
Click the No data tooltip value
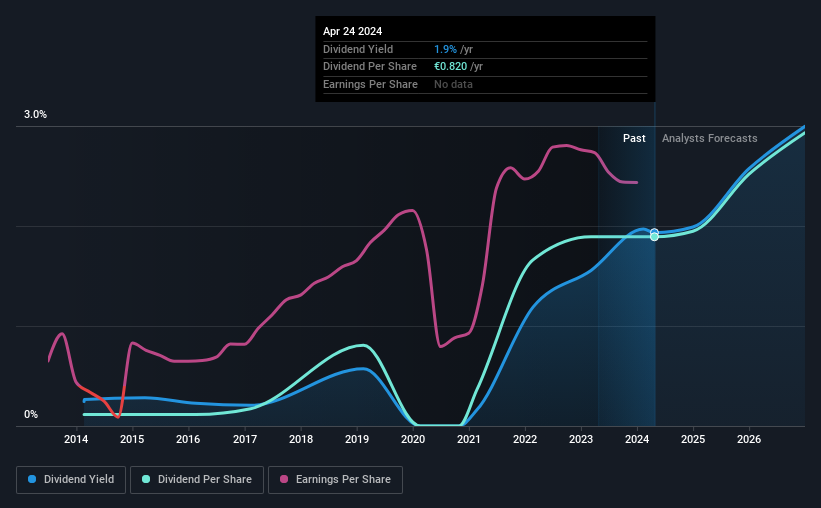[453, 84]
